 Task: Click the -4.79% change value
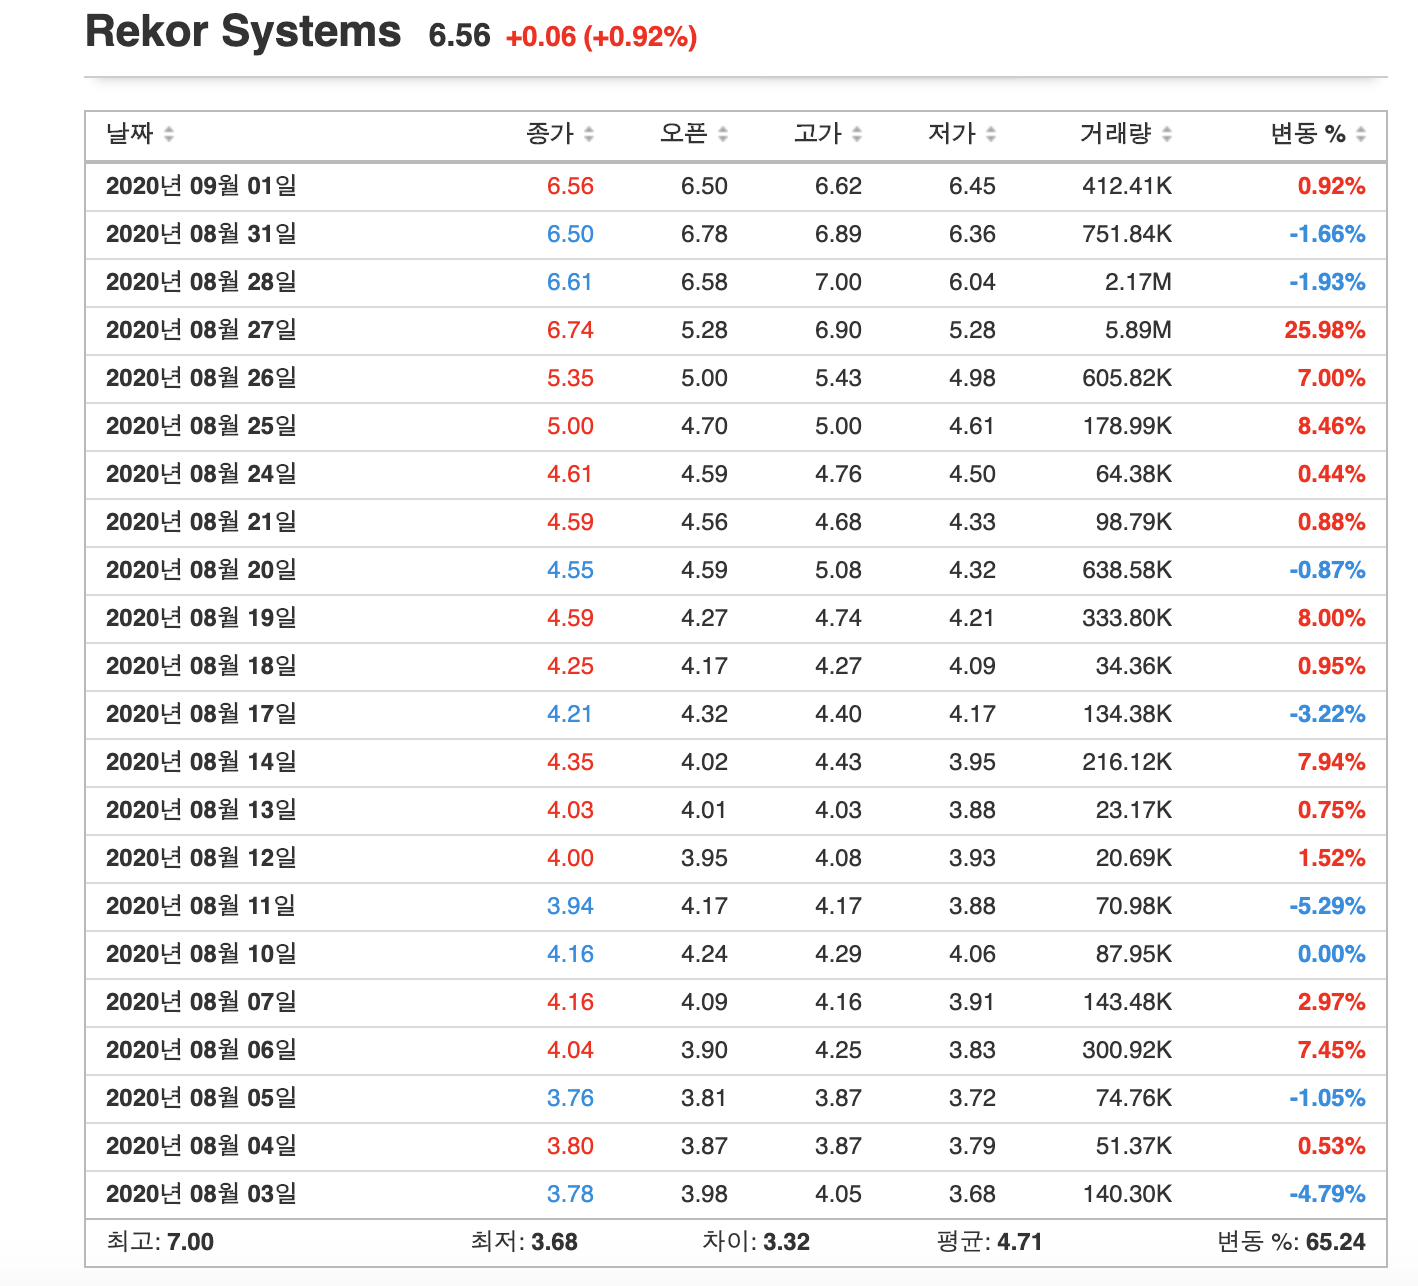[x=1327, y=1194]
